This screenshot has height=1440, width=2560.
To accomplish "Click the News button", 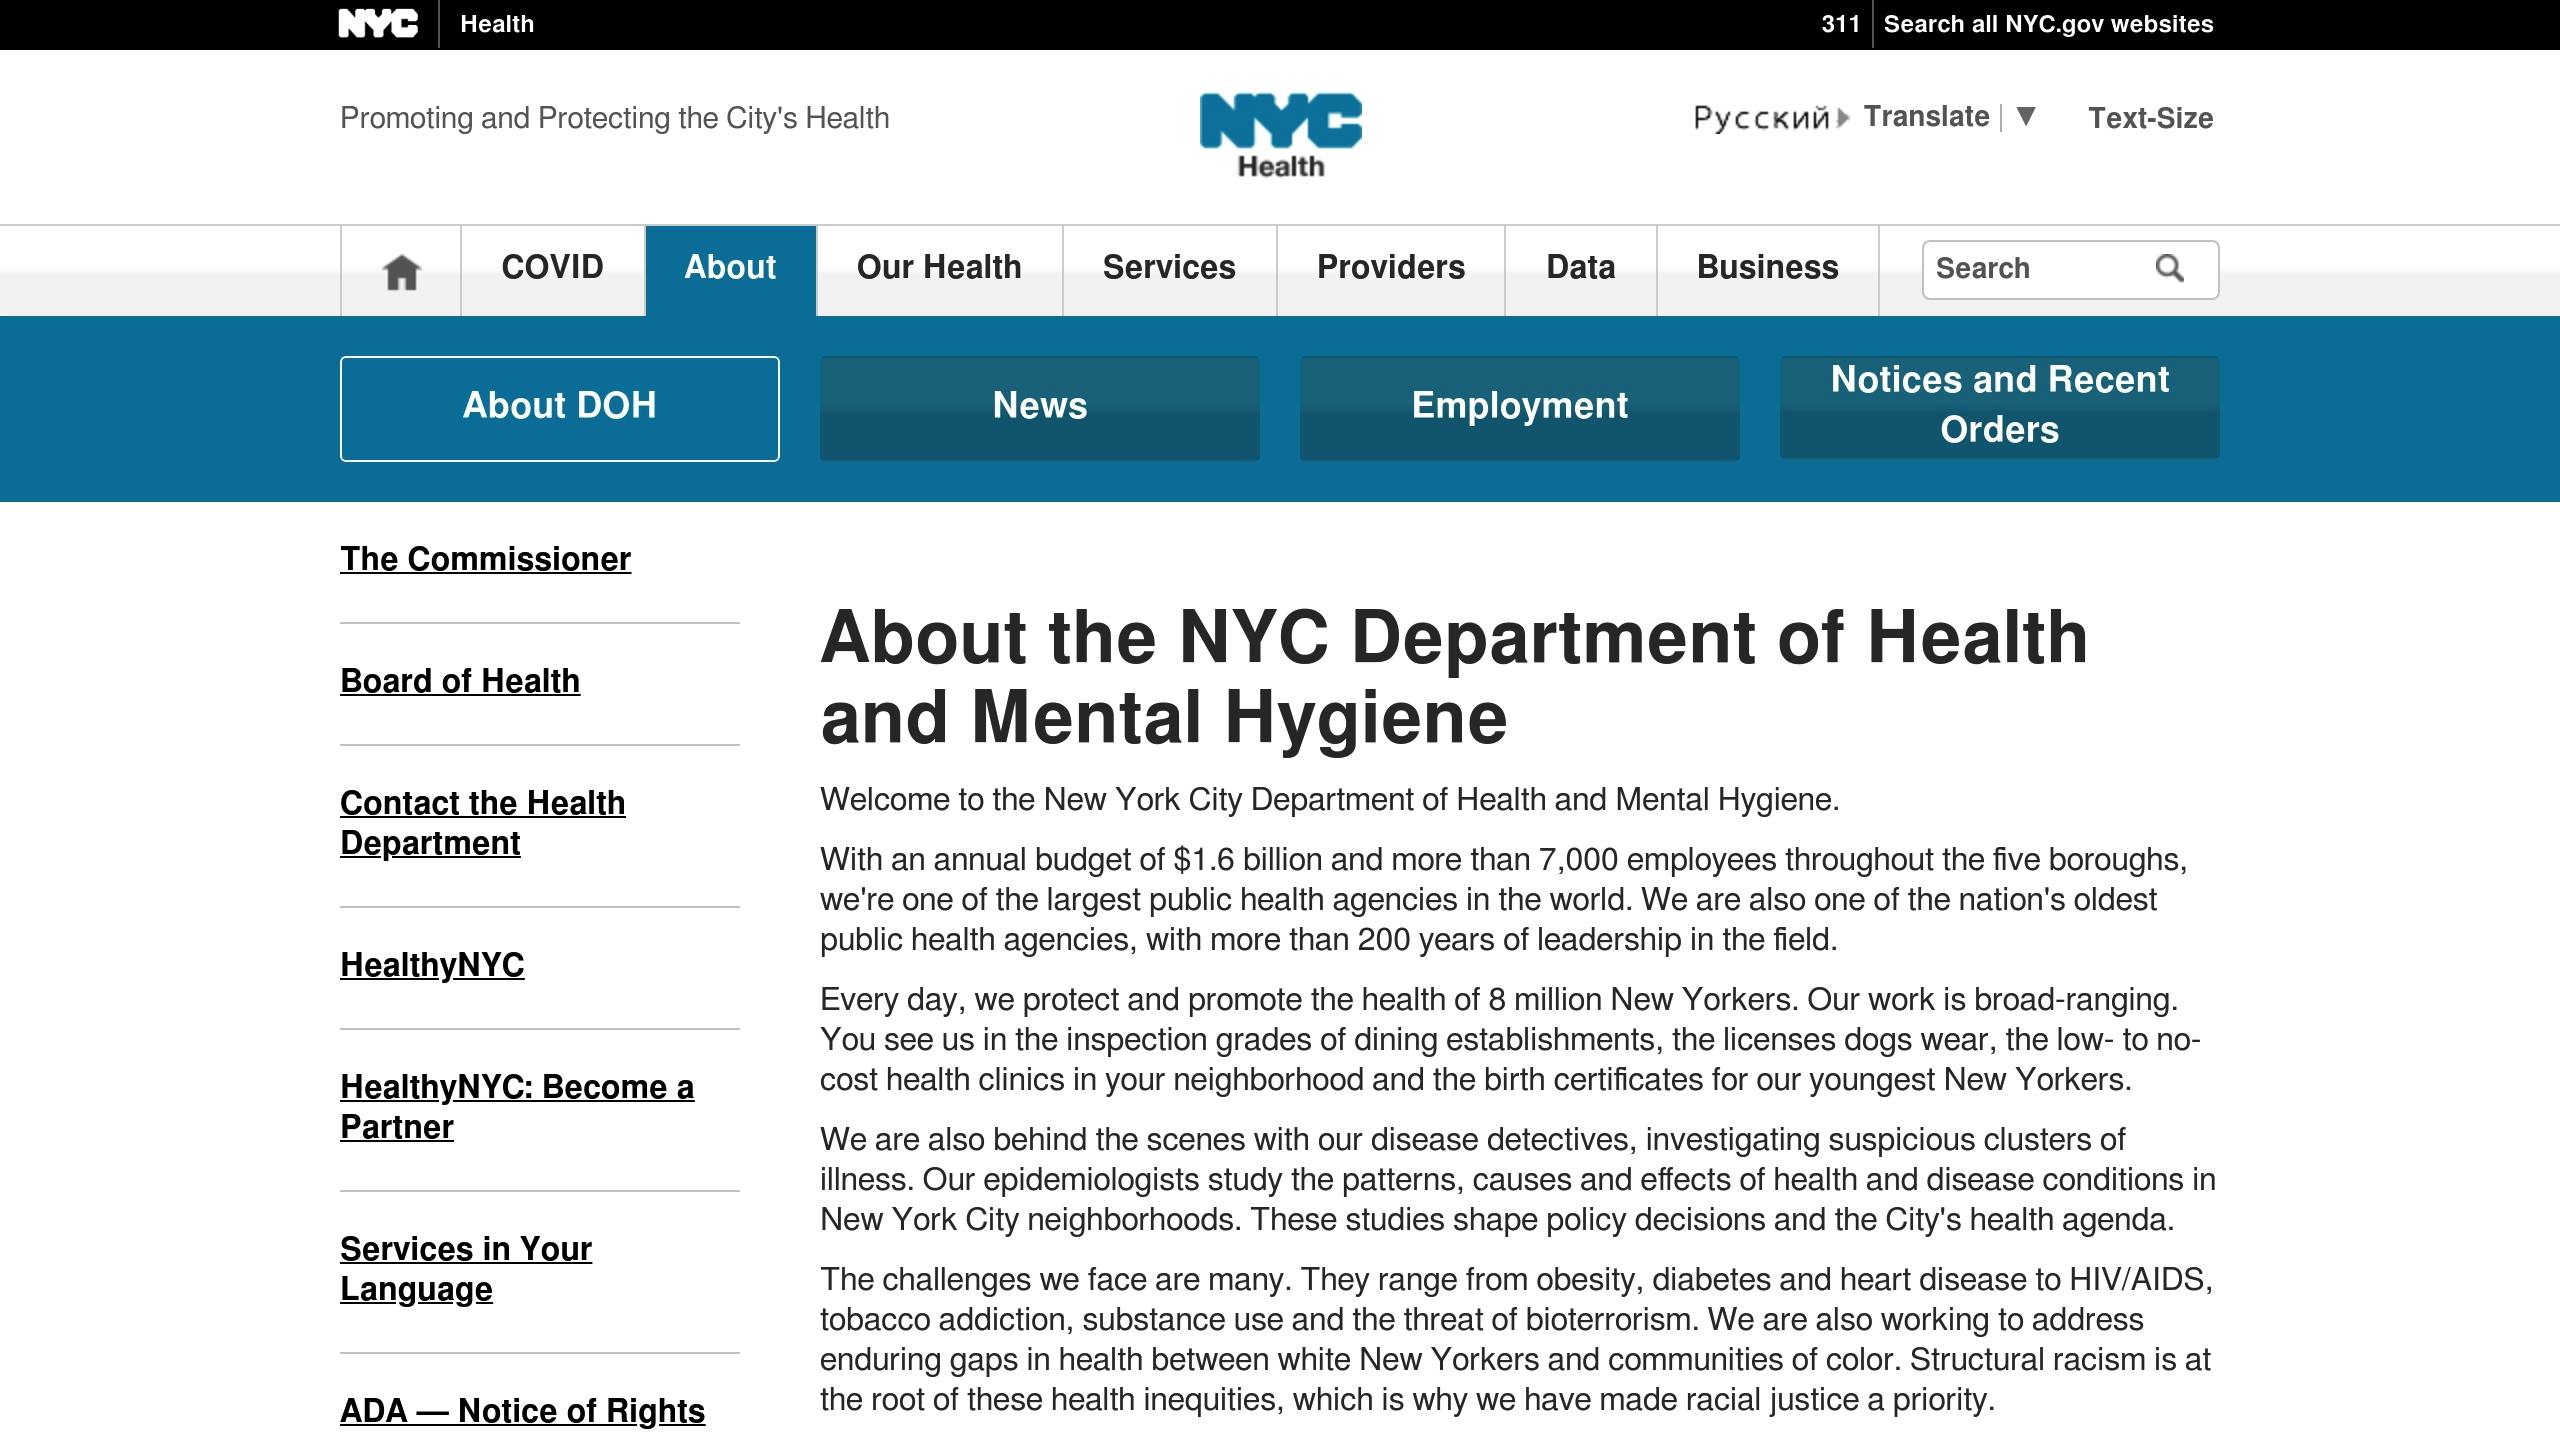I will tap(1039, 408).
